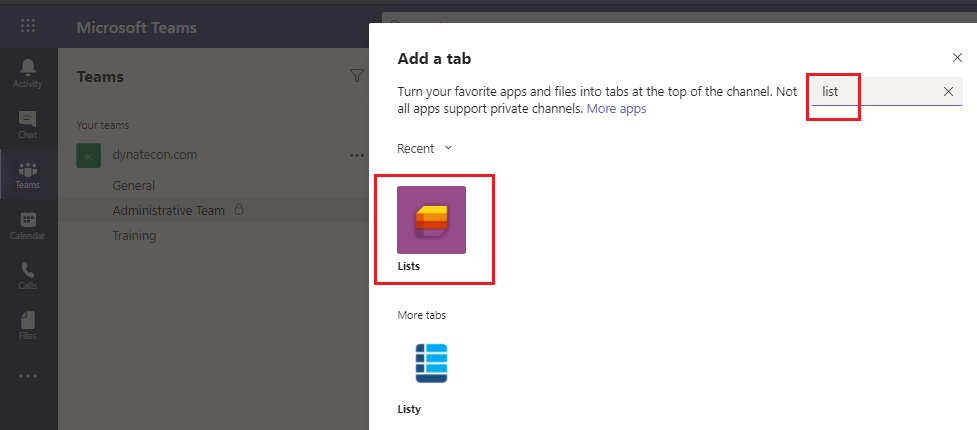The height and width of the screenshot is (430, 977).
Task: Open the Activity bell icon
Action: 28,71
